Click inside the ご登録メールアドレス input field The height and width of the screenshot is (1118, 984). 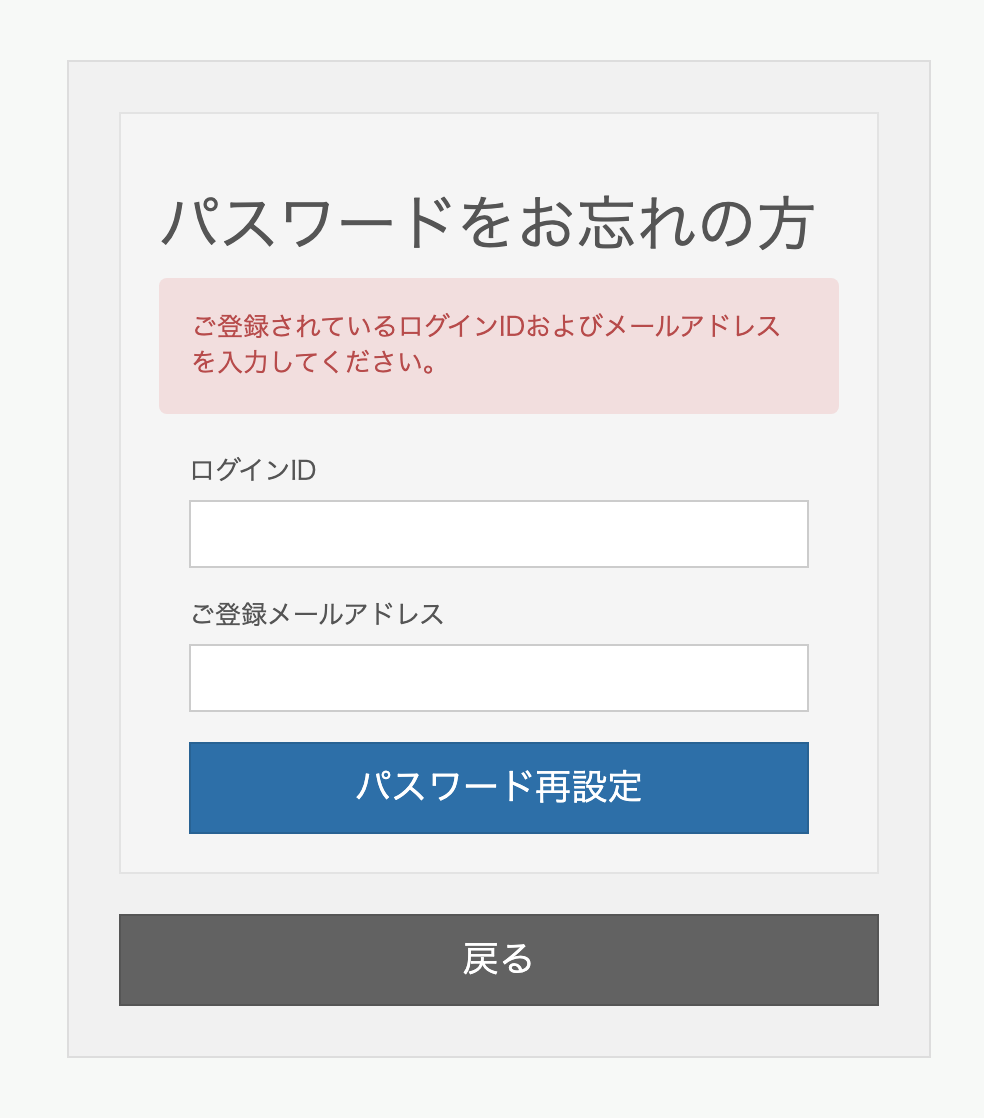[x=497, y=678]
